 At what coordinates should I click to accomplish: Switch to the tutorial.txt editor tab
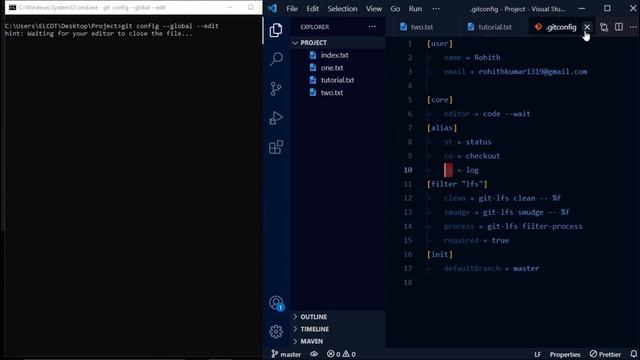(x=494, y=27)
